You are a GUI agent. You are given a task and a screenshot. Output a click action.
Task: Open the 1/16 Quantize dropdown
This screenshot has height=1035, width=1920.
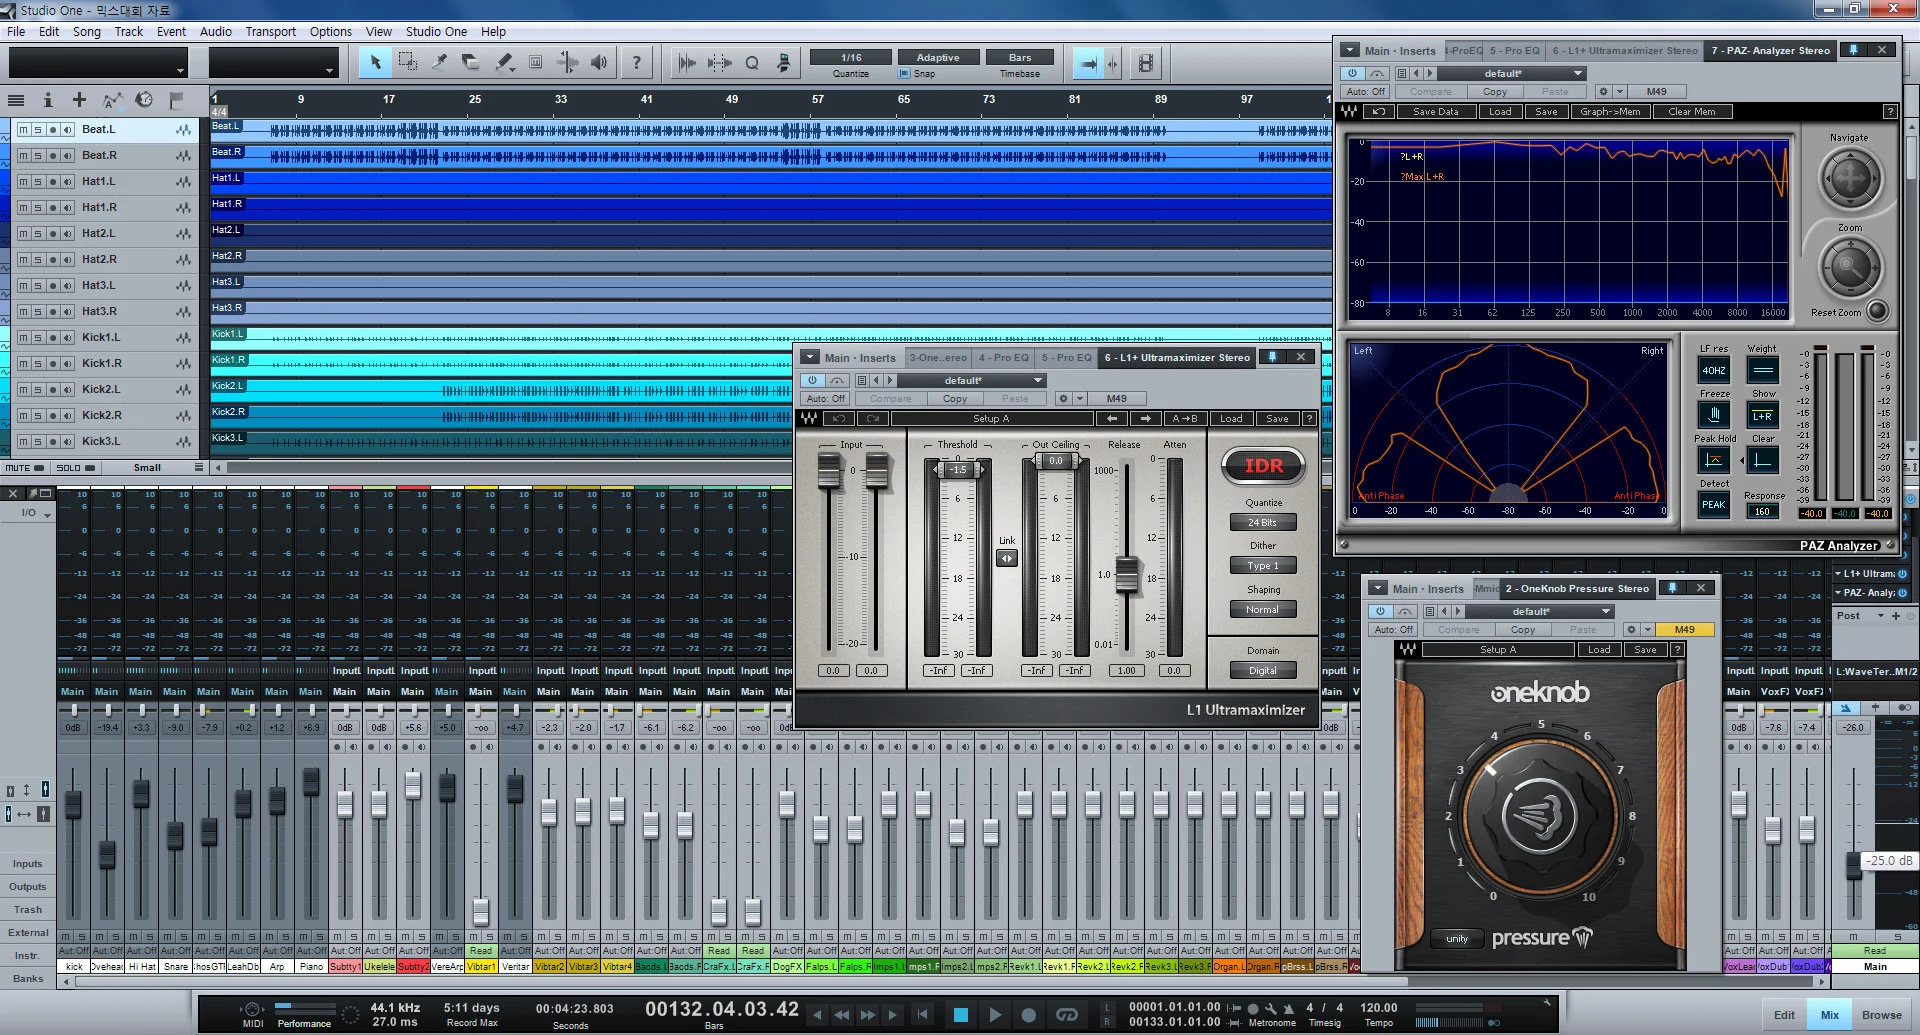(x=851, y=57)
